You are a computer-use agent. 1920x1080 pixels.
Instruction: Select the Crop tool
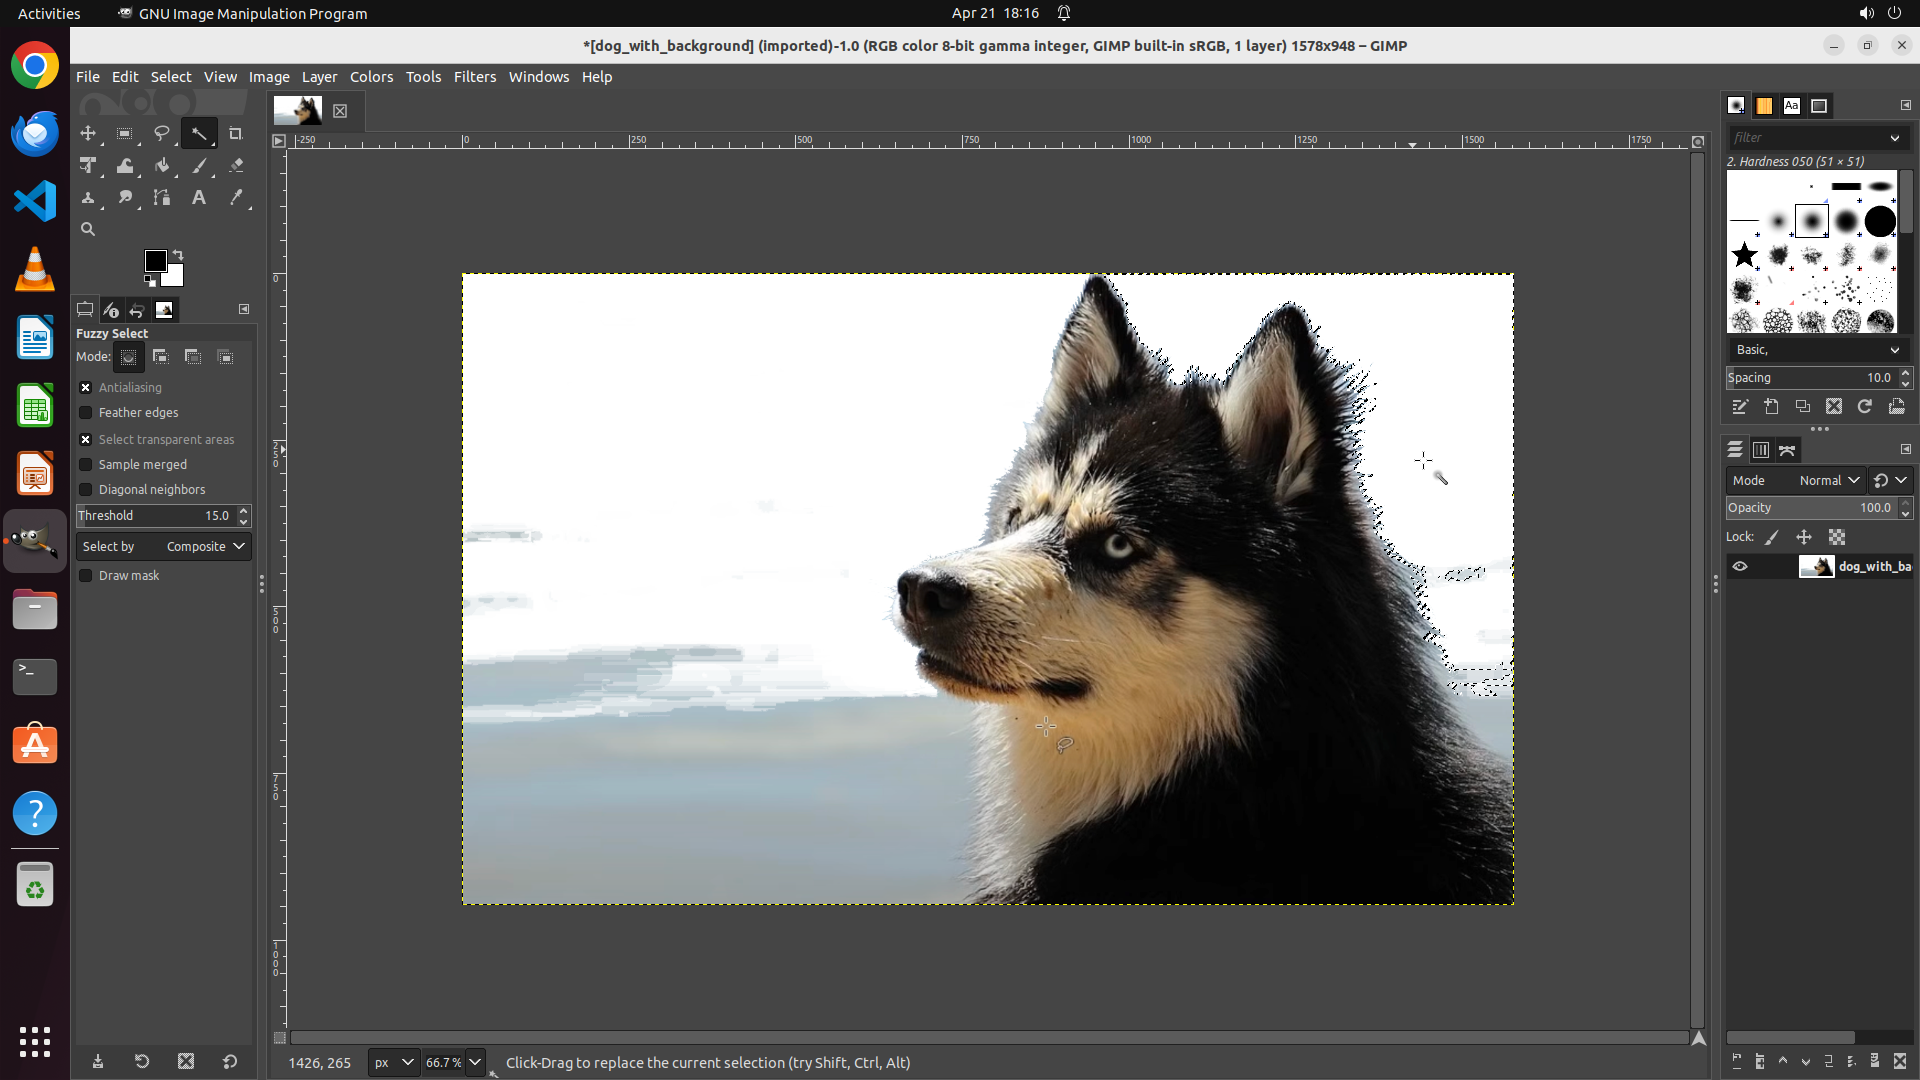[x=236, y=134]
